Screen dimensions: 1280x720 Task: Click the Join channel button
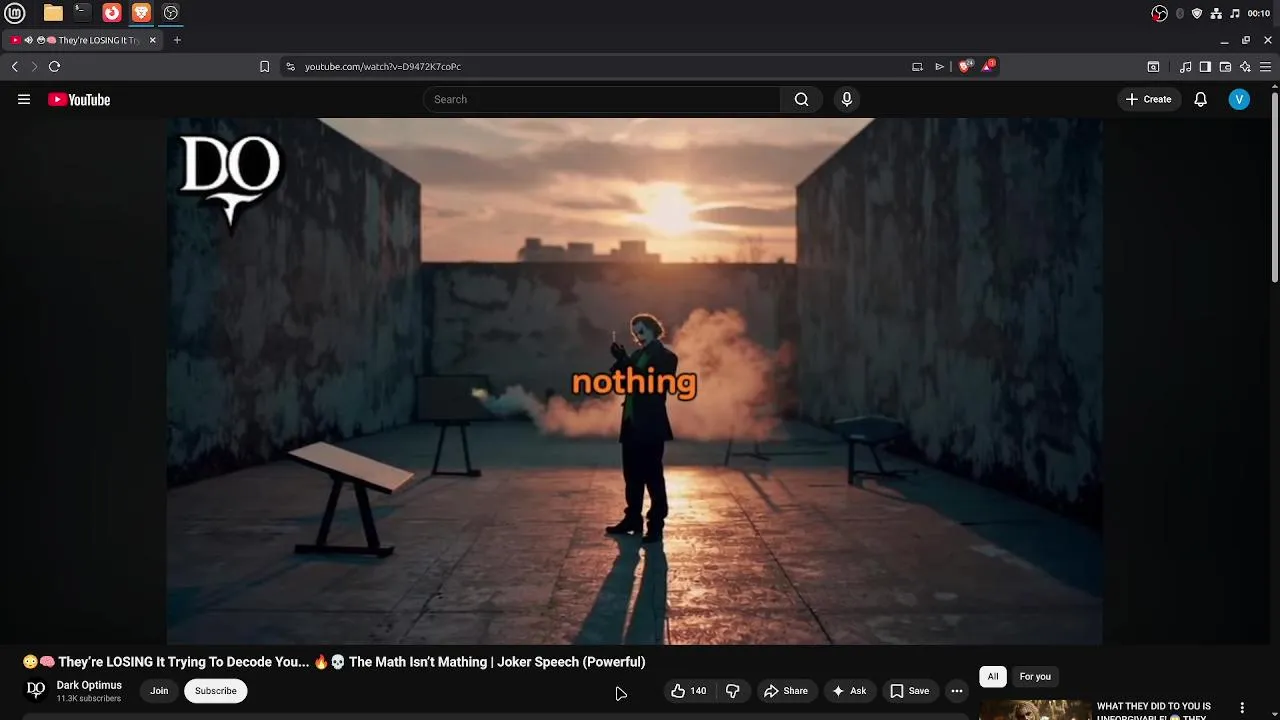click(159, 691)
